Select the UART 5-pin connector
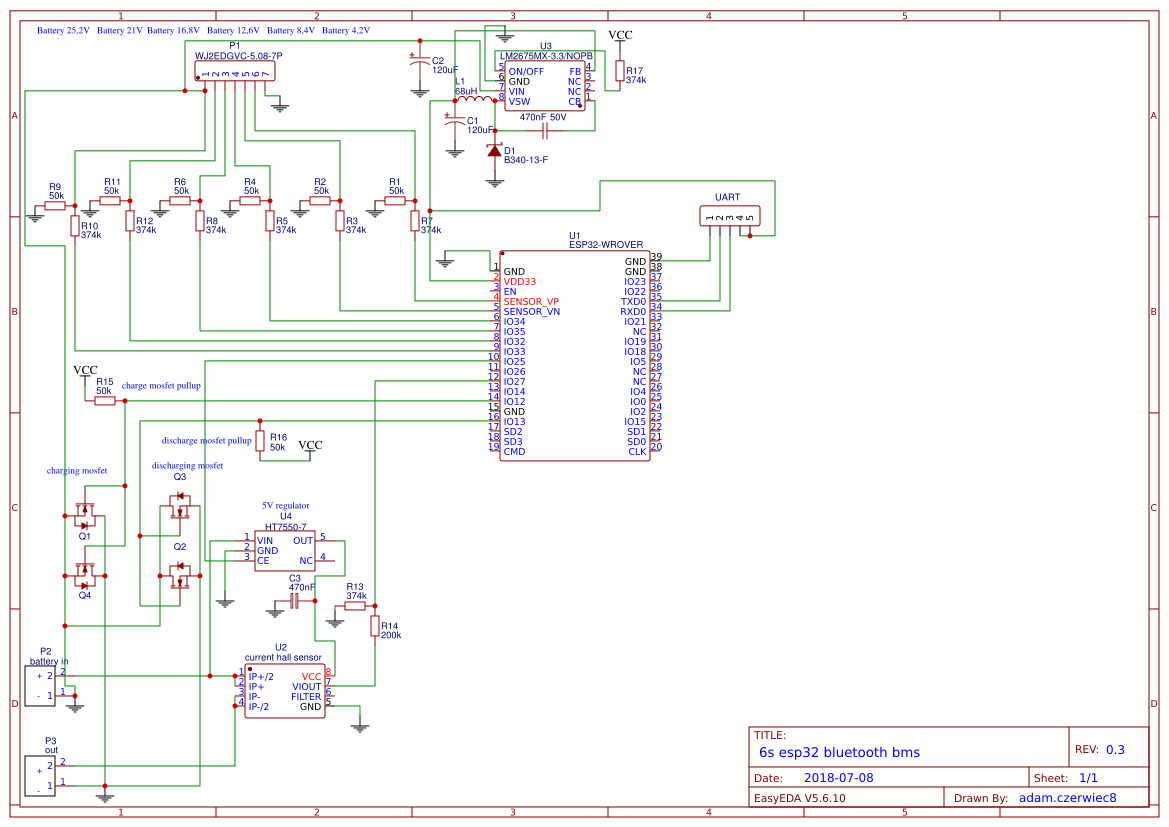The height and width of the screenshot is (827, 1169). point(730,216)
